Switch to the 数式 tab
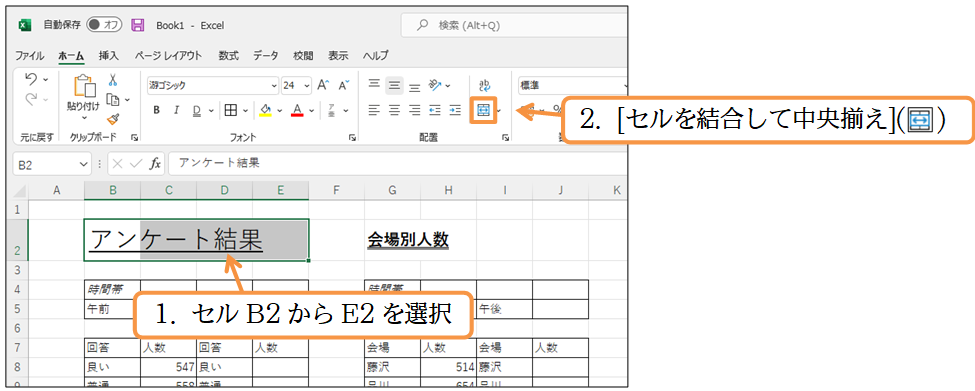Image resolution: width=975 pixels, height=391 pixels. point(228,55)
